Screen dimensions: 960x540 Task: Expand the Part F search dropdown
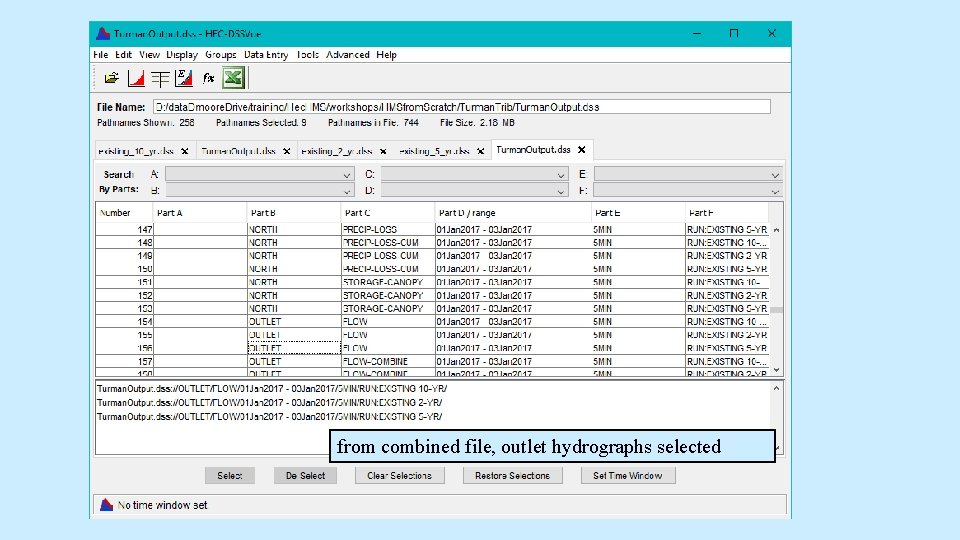coord(775,191)
